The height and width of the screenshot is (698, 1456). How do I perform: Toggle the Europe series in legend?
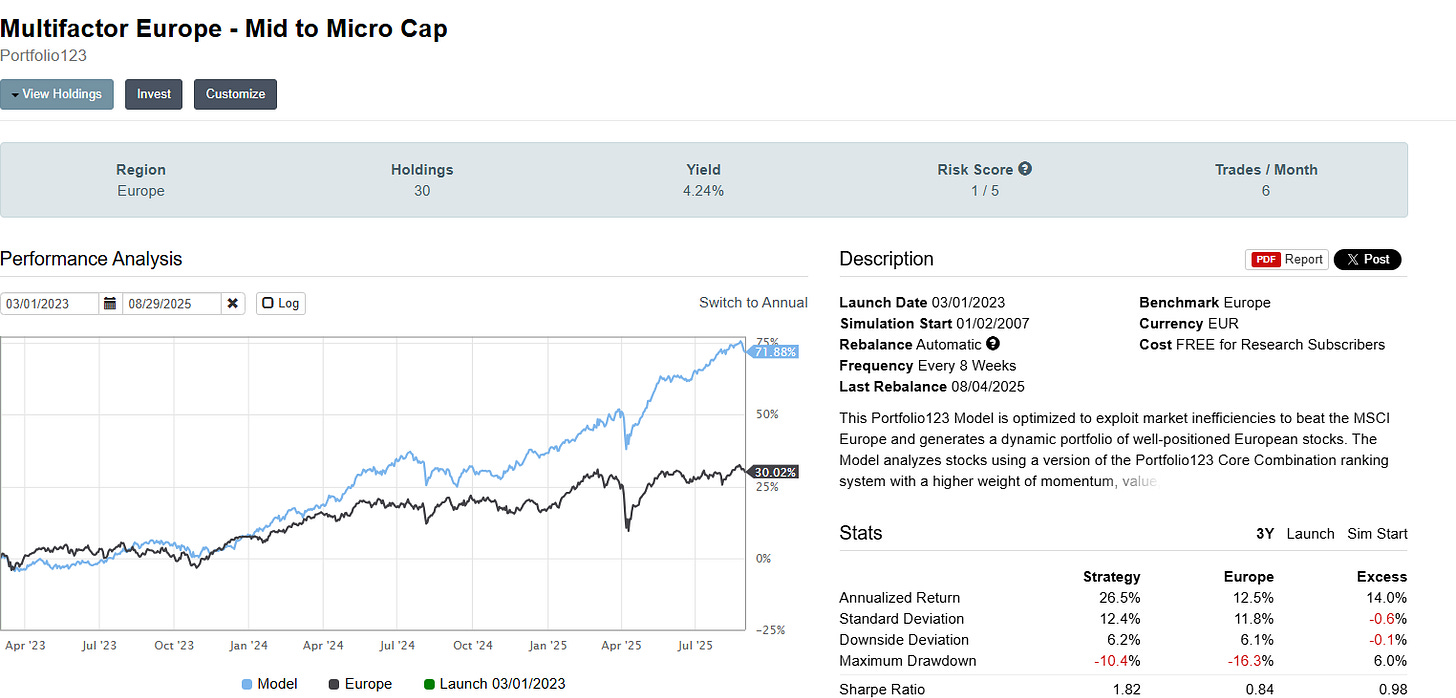pyautogui.click(x=360, y=684)
